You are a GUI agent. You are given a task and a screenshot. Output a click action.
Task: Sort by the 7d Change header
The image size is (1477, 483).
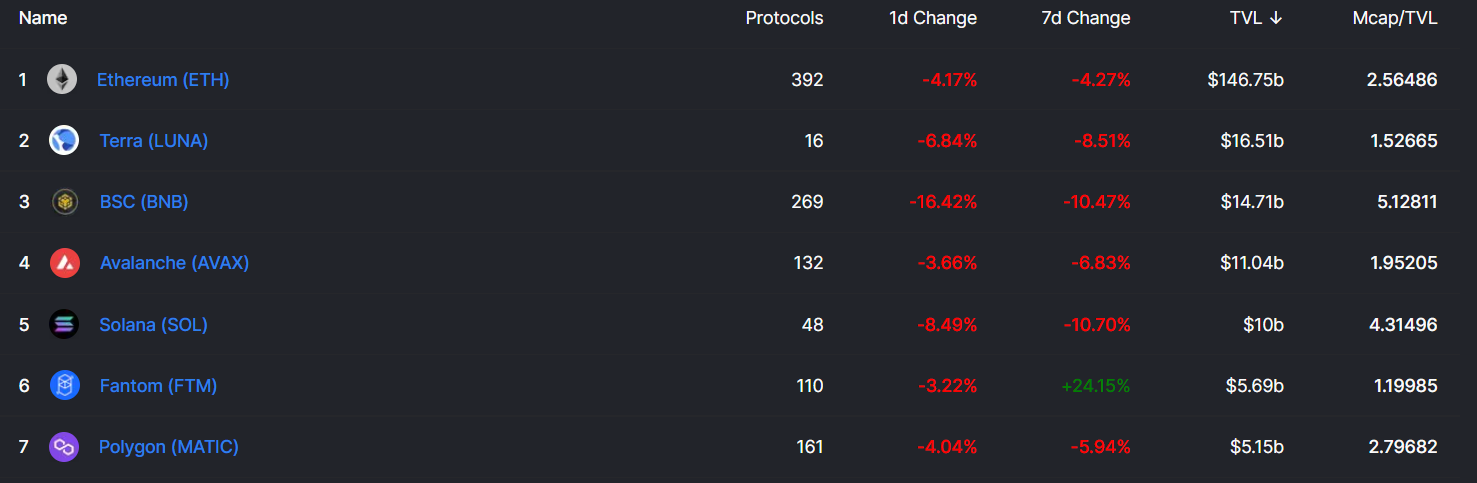[x=1086, y=18]
